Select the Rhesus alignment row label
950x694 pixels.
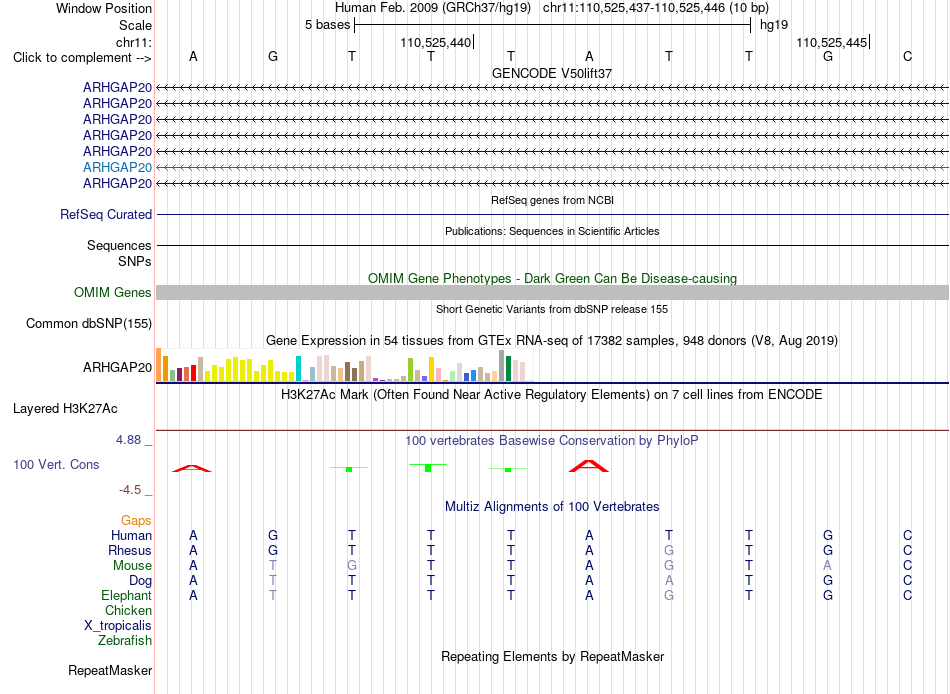click(130, 550)
